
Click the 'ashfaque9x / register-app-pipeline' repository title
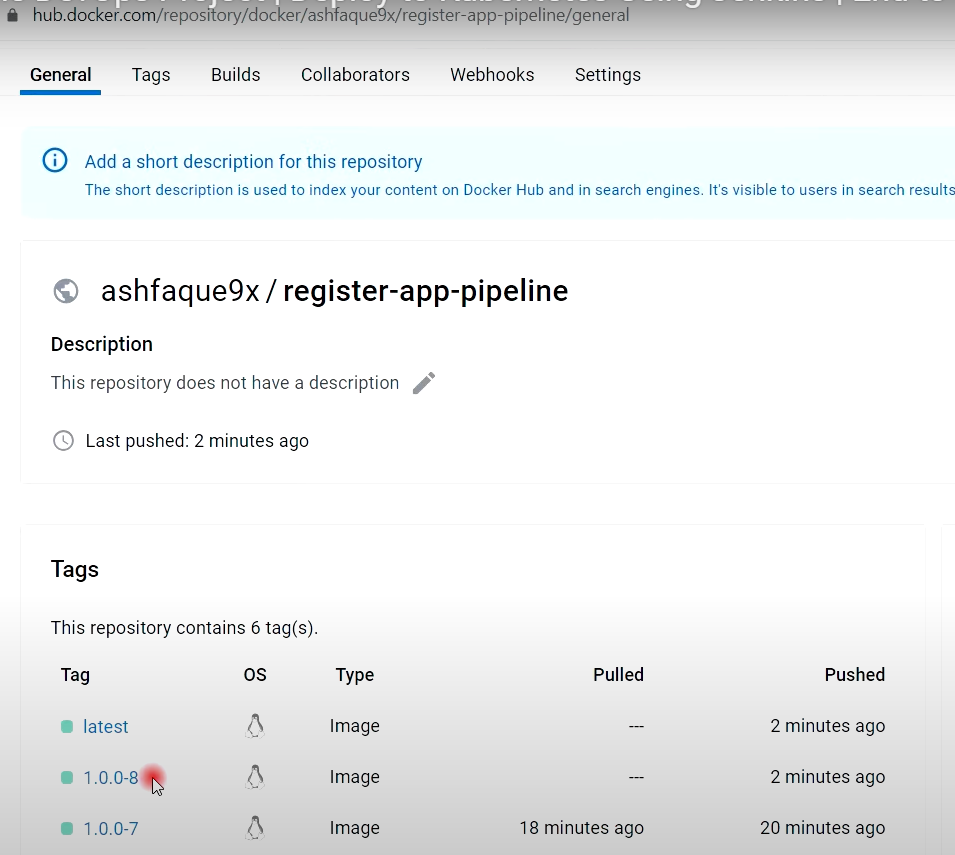coord(334,291)
